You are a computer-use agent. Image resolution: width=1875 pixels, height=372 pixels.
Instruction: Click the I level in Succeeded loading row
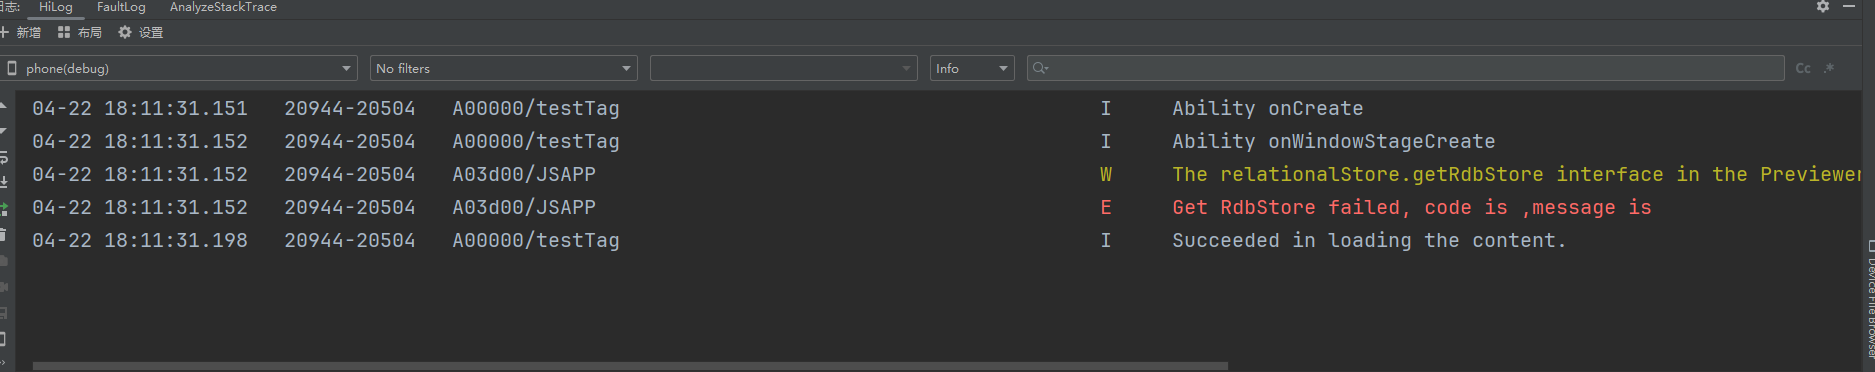(1106, 240)
